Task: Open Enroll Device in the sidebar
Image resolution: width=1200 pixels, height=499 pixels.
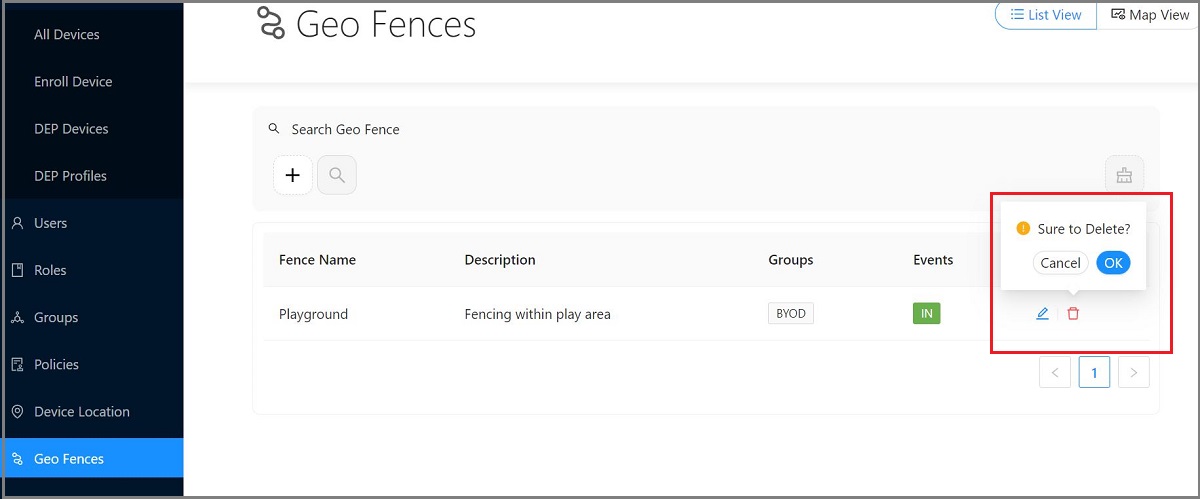Action: tap(73, 81)
